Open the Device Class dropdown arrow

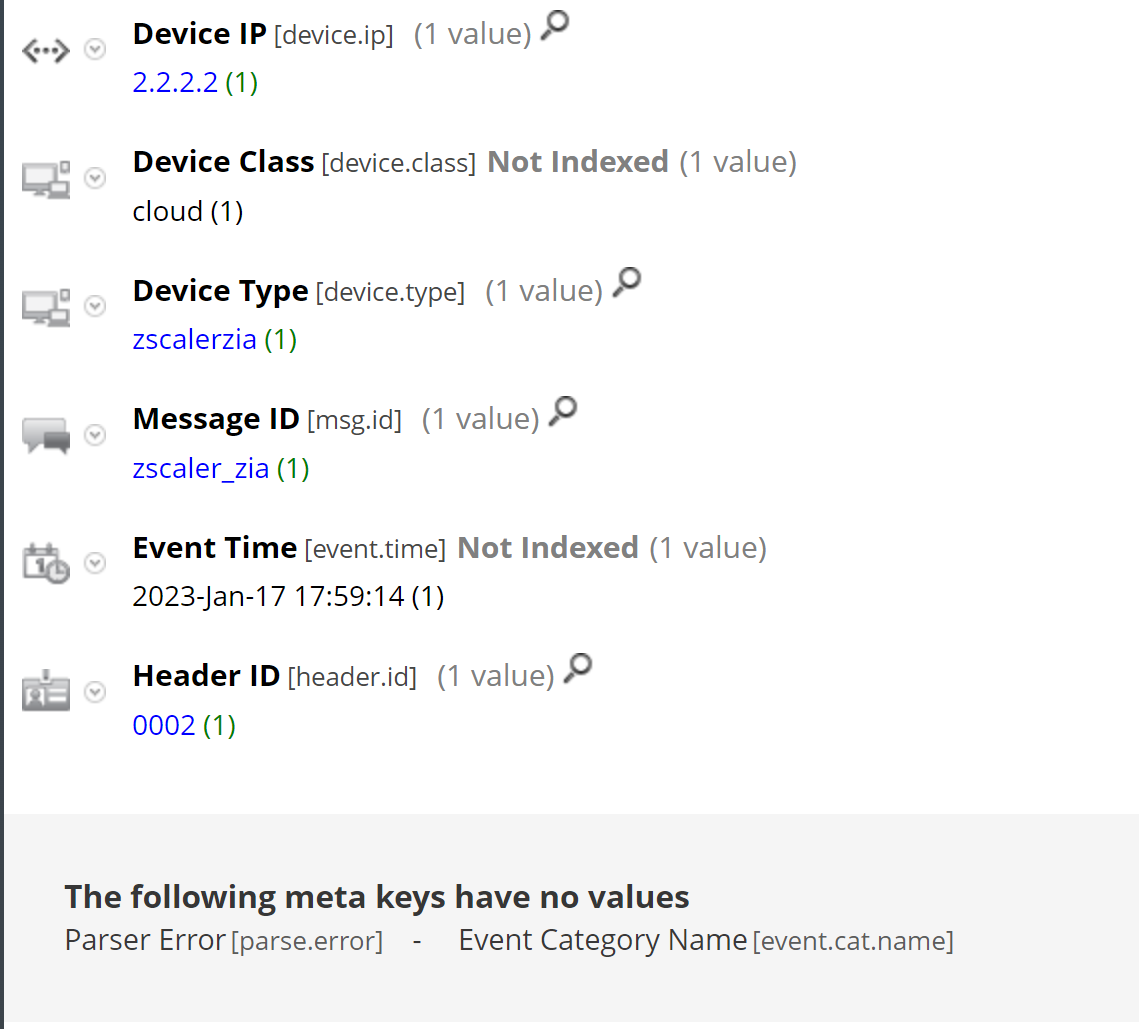pyautogui.click(x=95, y=178)
